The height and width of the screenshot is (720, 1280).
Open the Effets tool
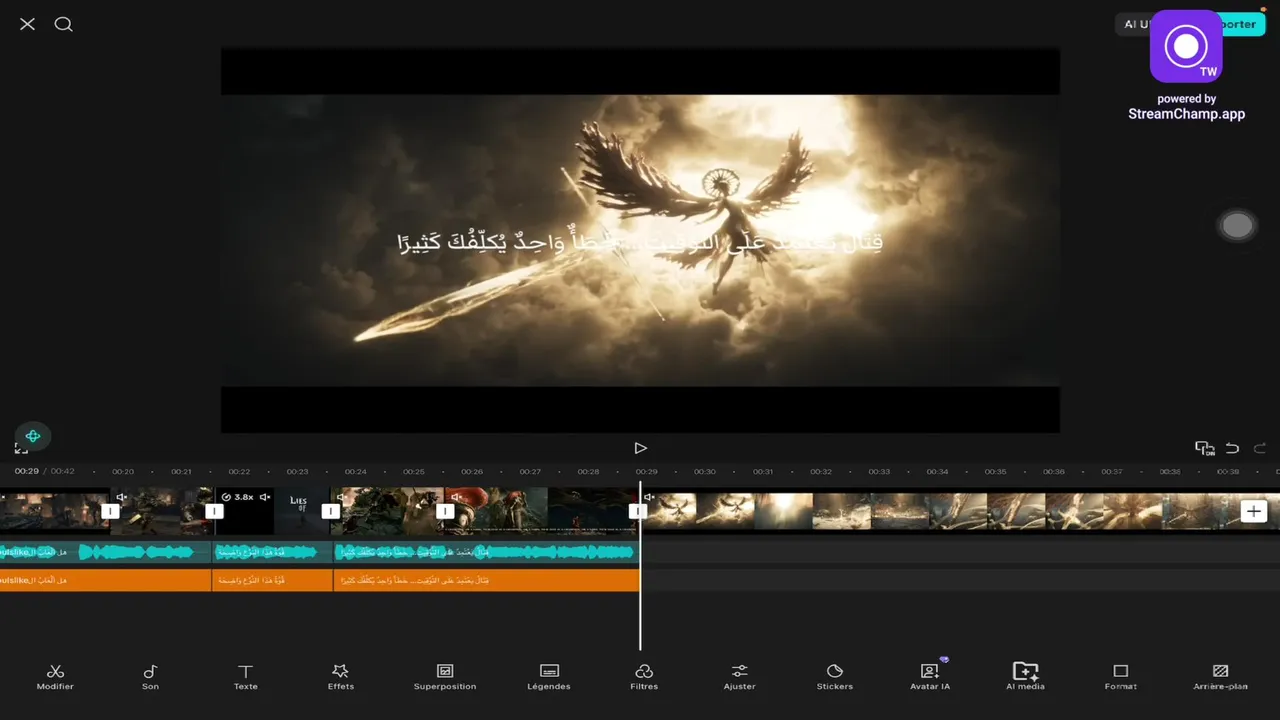click(x=340, y=677)
